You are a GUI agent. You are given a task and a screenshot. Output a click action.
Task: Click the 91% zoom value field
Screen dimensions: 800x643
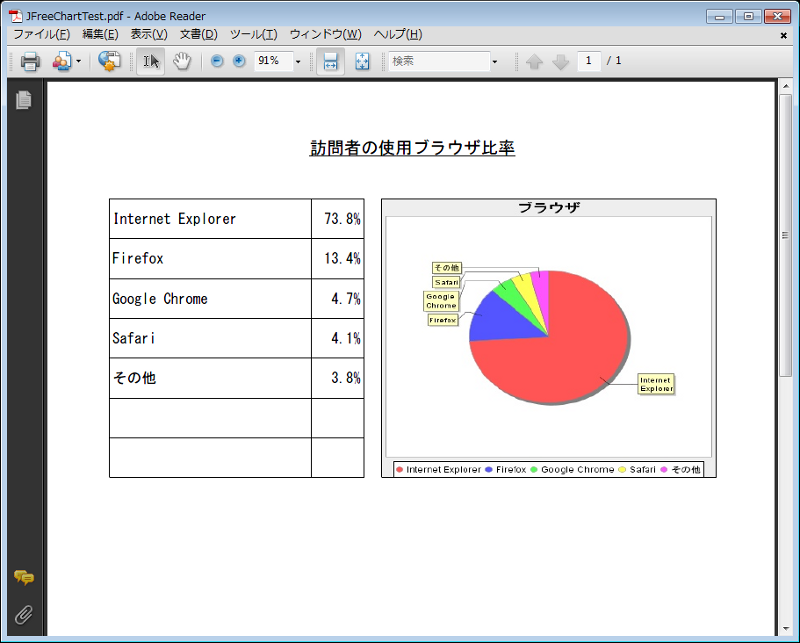pos(273,61)
